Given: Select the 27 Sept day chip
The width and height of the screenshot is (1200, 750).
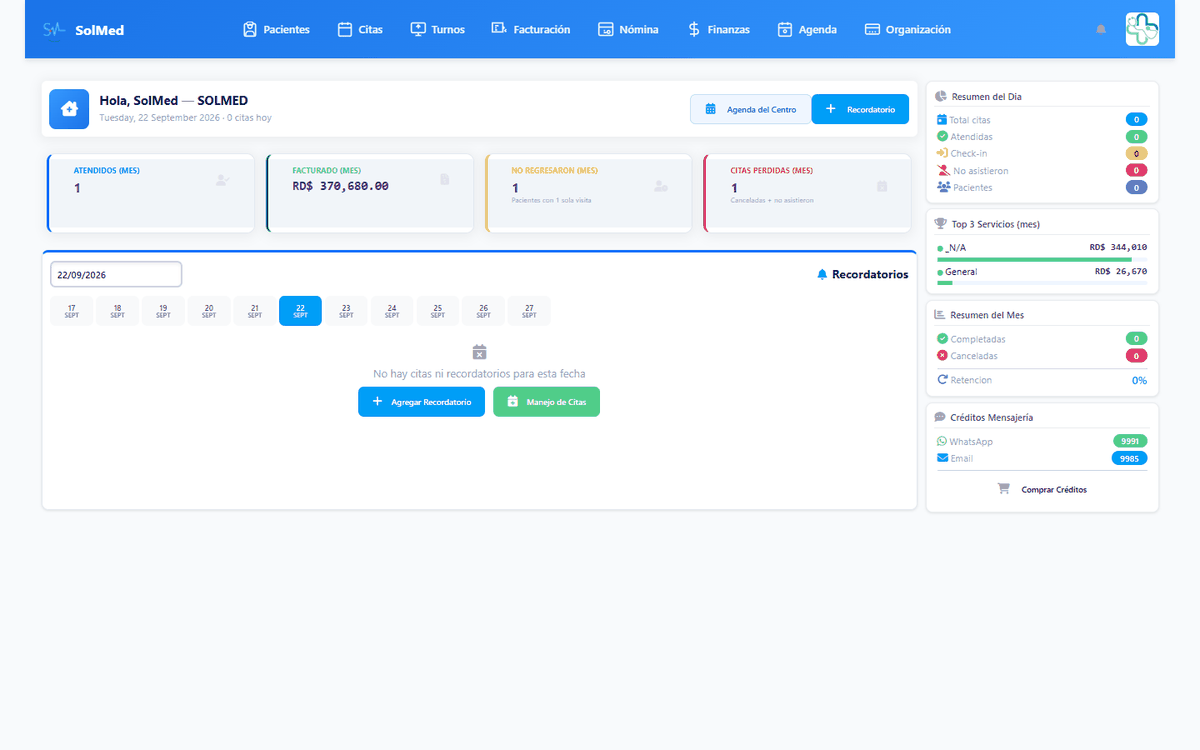Looking at the screenshot, I should 529,311.
